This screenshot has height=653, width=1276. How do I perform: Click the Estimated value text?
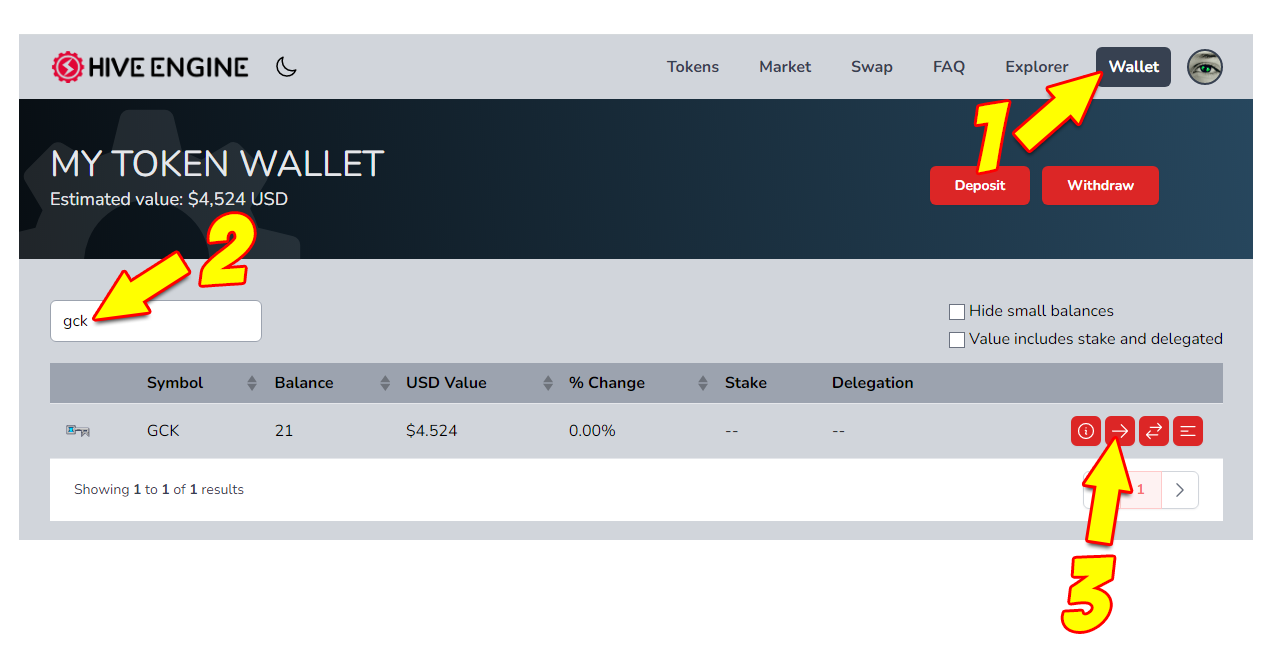169,199
